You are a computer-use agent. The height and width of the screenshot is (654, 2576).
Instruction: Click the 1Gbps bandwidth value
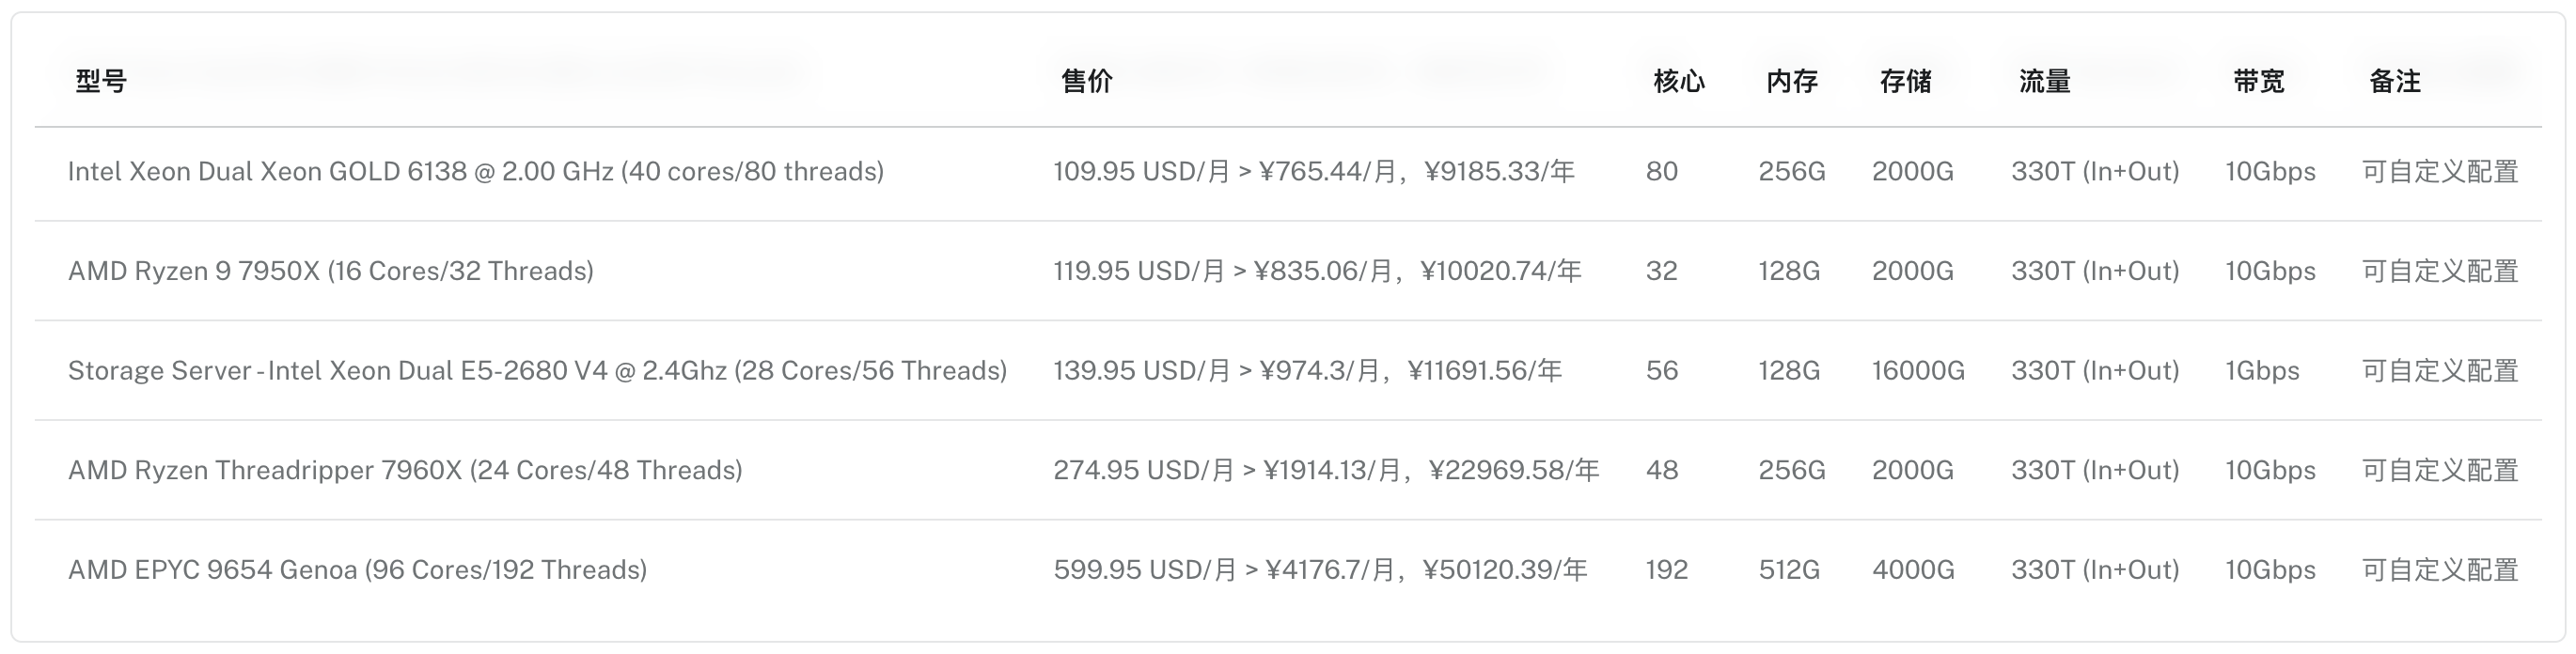tap(2261, 371)
